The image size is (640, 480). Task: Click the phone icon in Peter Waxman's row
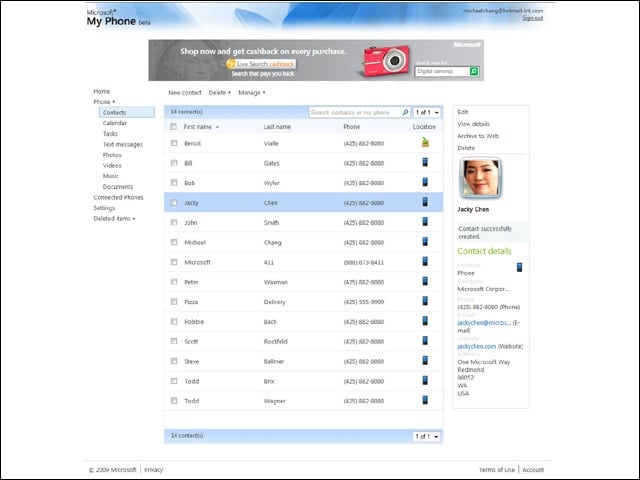(x=425, y=281)
